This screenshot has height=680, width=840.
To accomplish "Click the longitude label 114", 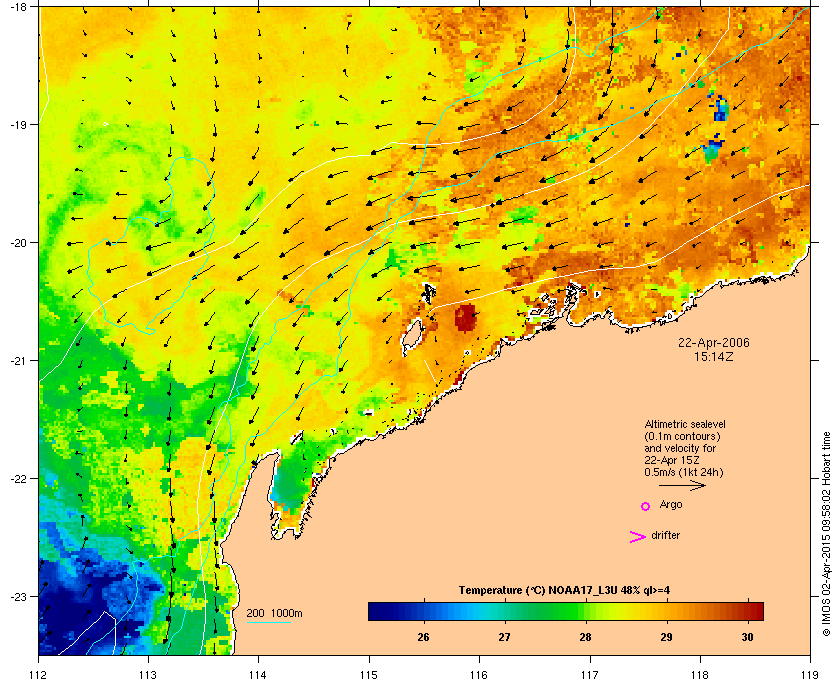I will (258, 675).
